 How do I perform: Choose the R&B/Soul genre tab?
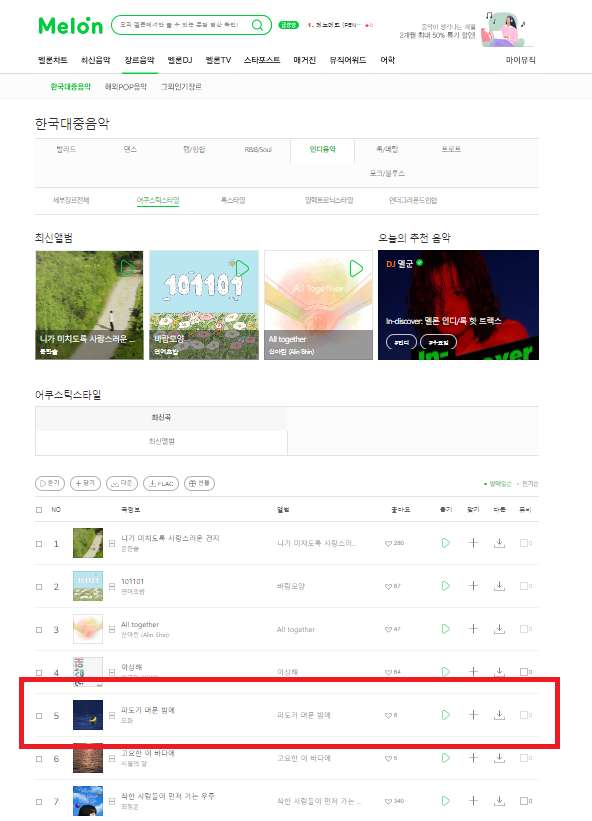pos(258,149)
